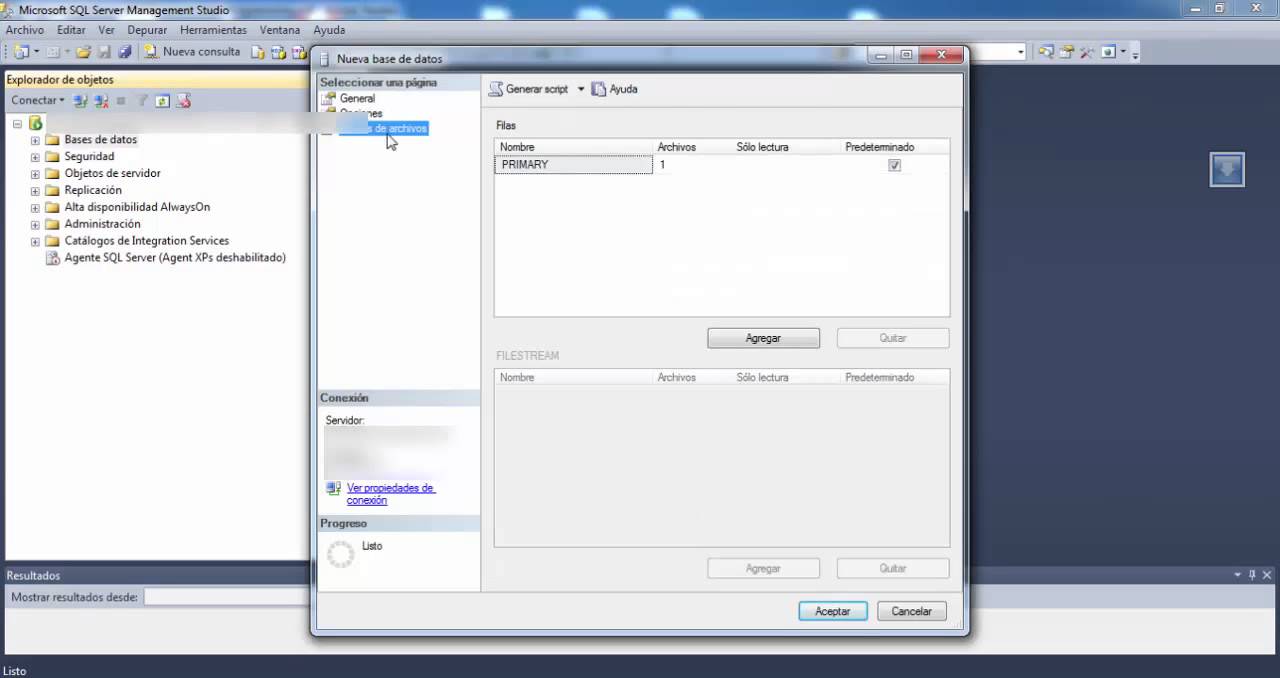The width and height of the screenshot is (1280, 678).
Task: Open the Editar menu
Action: (x=71, y=30)
